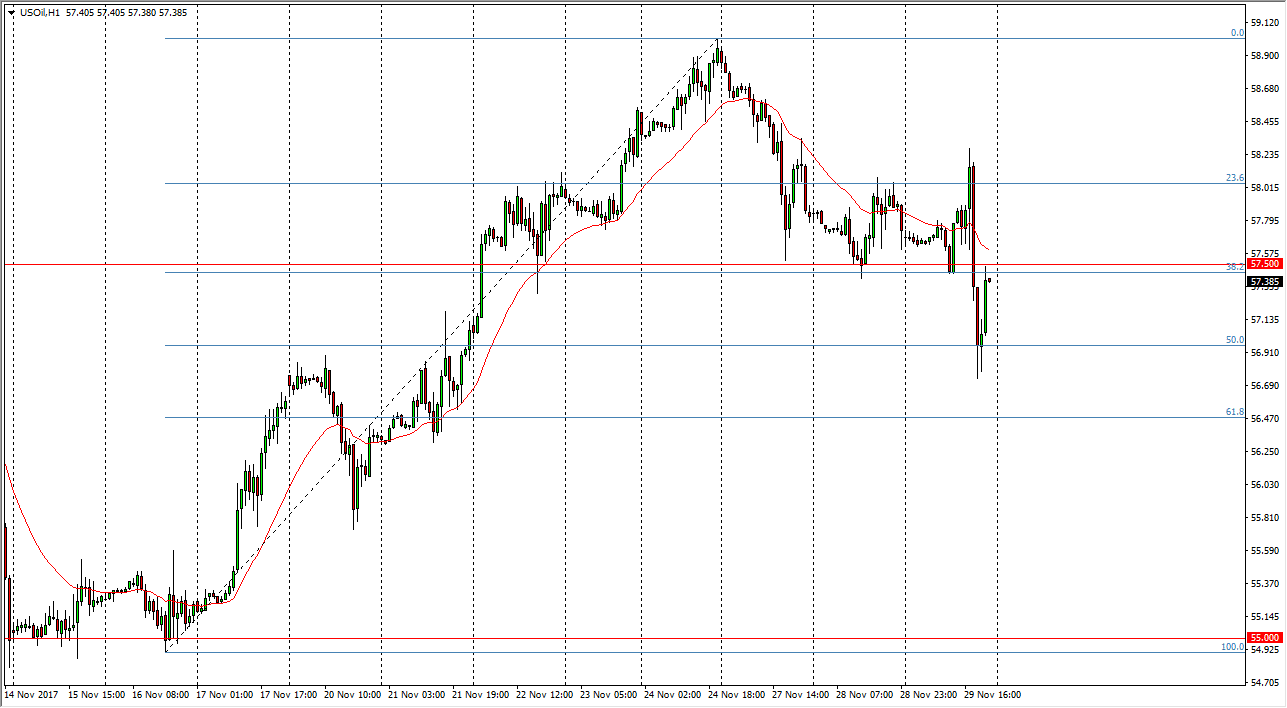Click the 20 Nov 10:00 time label
1287x708 pixels.
[354, 694]
